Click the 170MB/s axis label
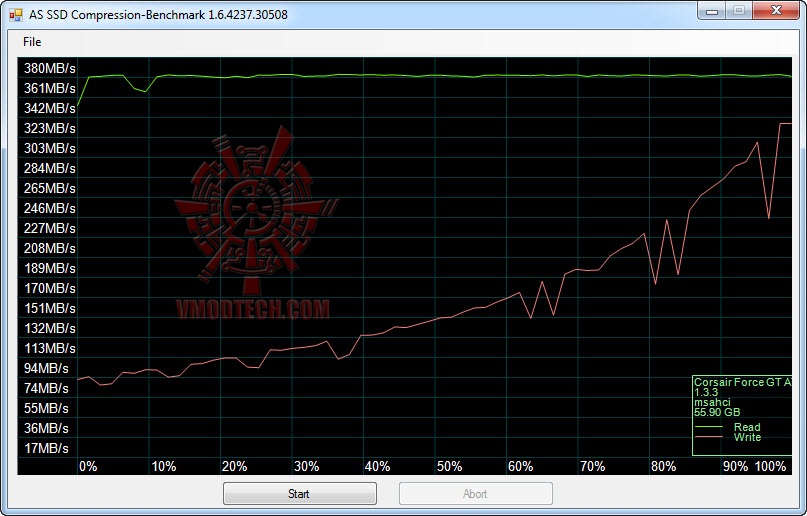 49,289
